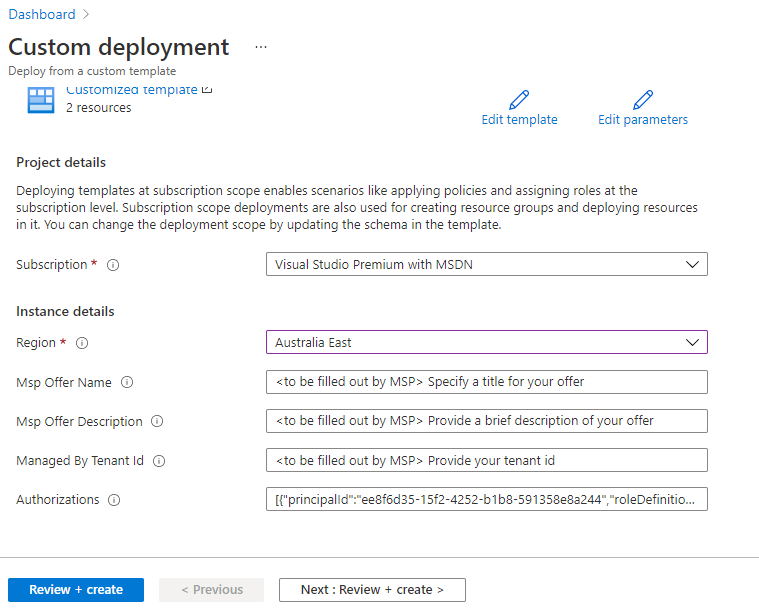Click the Edit parameters pencil icon
759x613 pixels.
(x=643, y=100)
